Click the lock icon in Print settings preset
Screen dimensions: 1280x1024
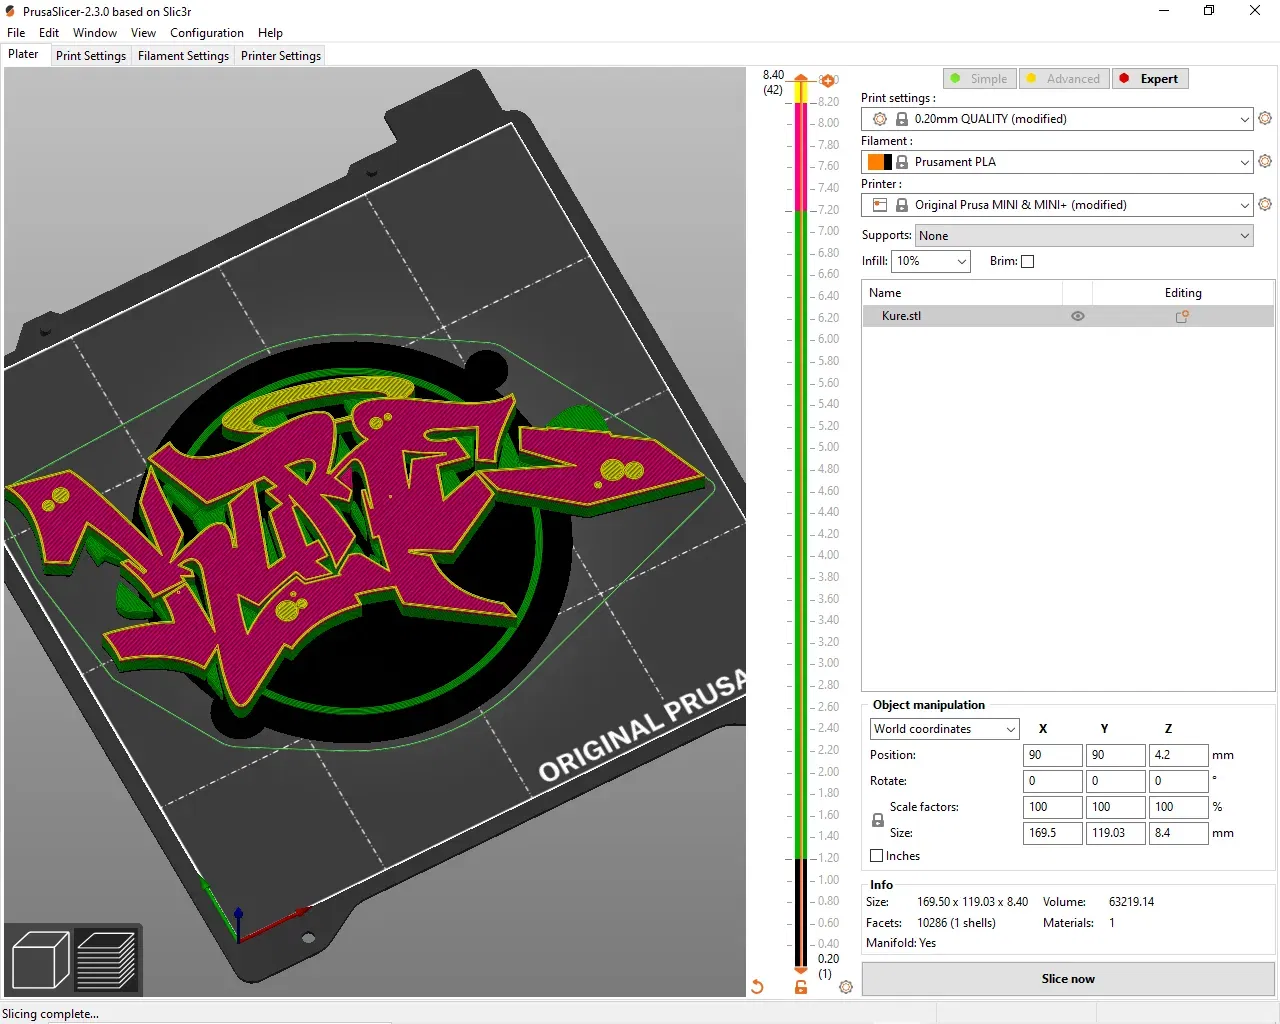tap(902, 119)
